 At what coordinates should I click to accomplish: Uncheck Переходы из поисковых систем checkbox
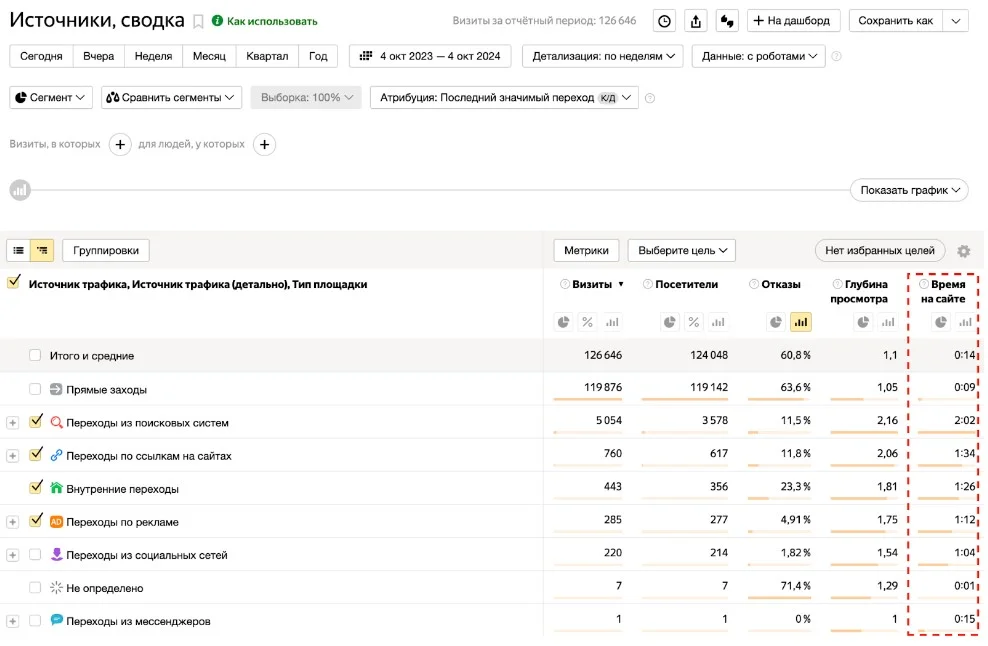click(35, 421)
